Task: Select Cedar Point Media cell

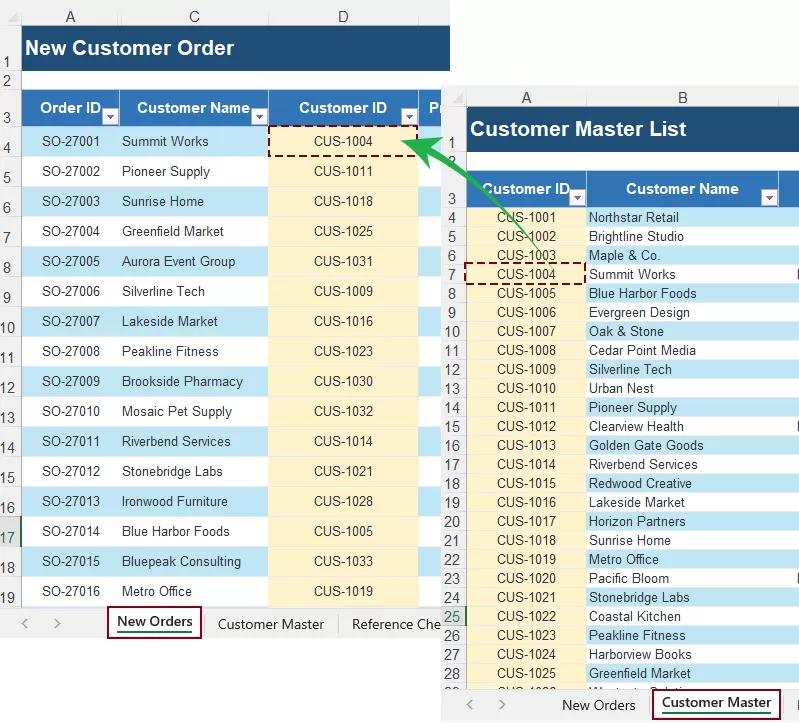Action: [x=682, y=351]
